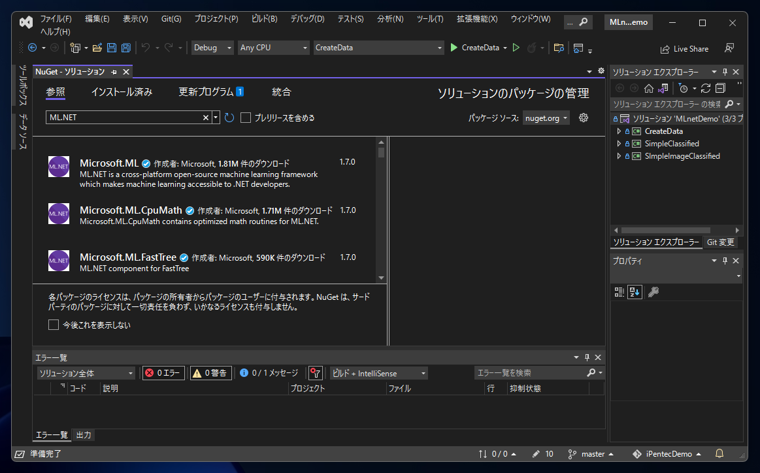Select the Microsoft.ML.FastTree package entry
The width and height of the screenshot is (760, 473).
[x=206, y=261]
